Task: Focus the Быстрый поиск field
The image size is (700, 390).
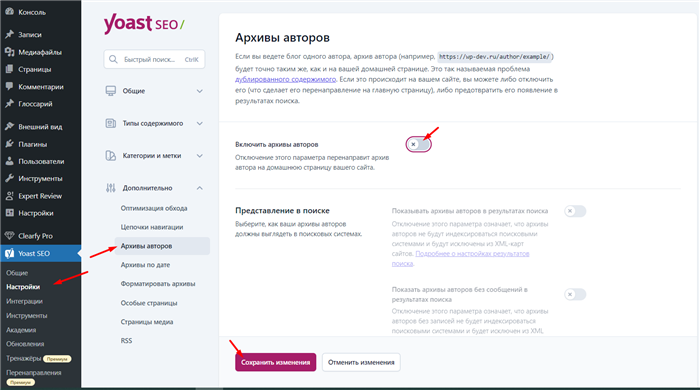Action: point(154,59)
